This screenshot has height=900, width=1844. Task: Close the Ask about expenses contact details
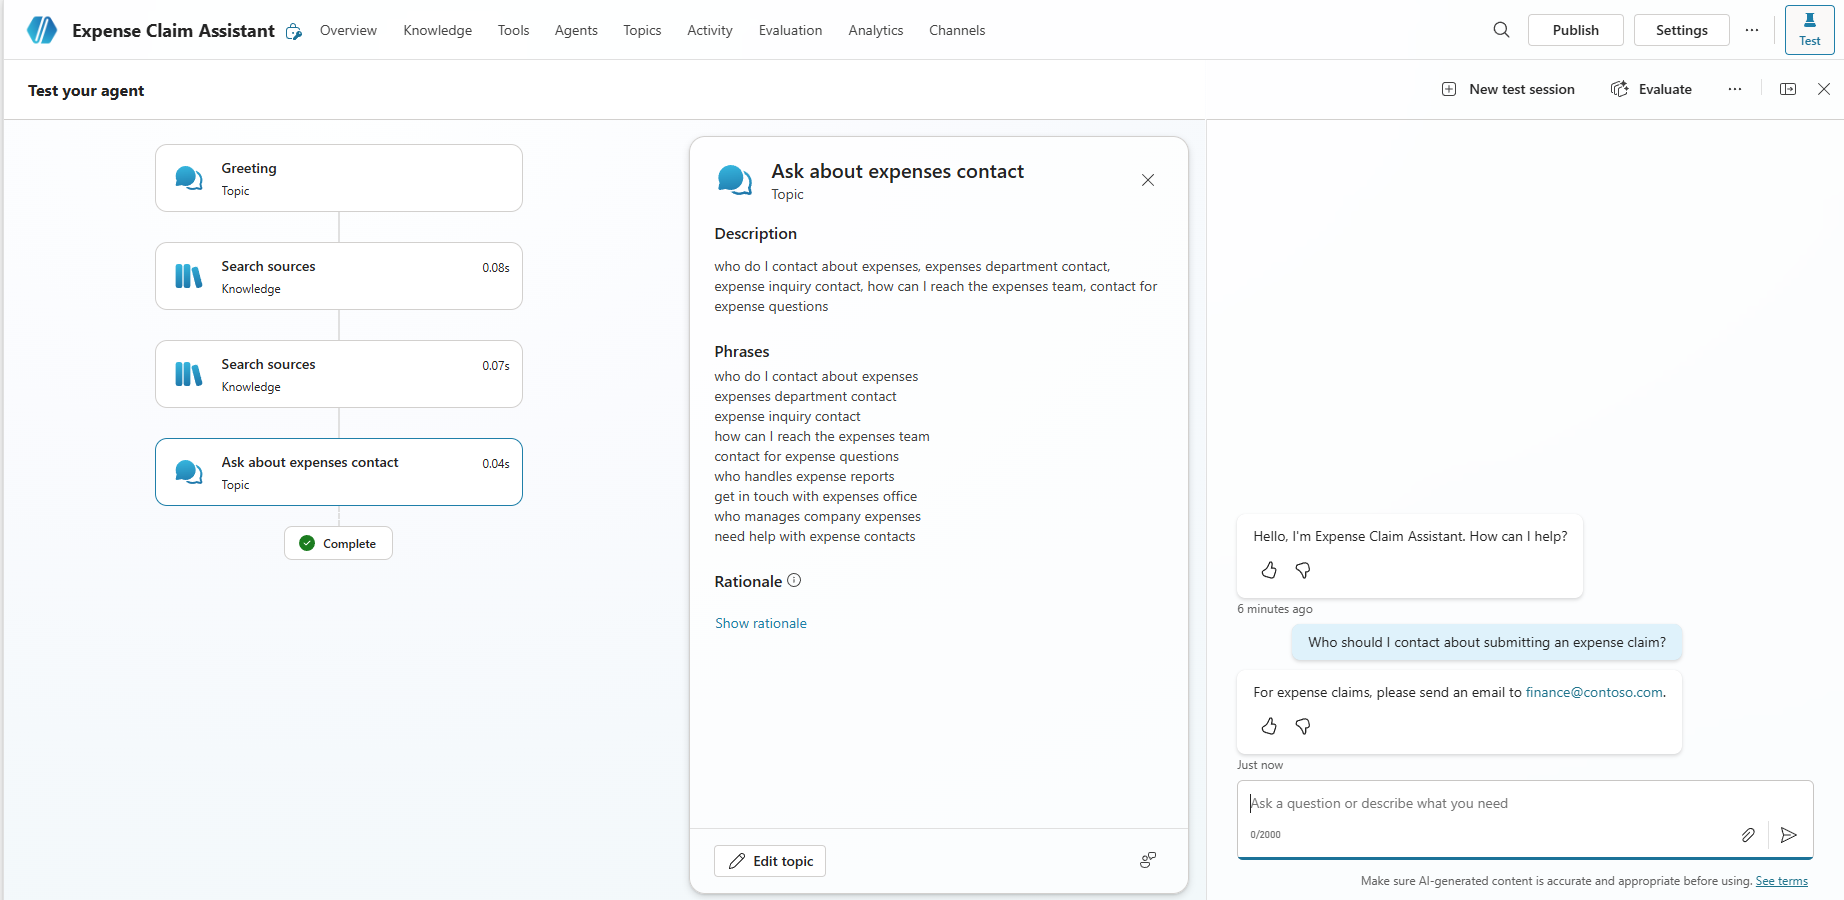(1148, 180)
